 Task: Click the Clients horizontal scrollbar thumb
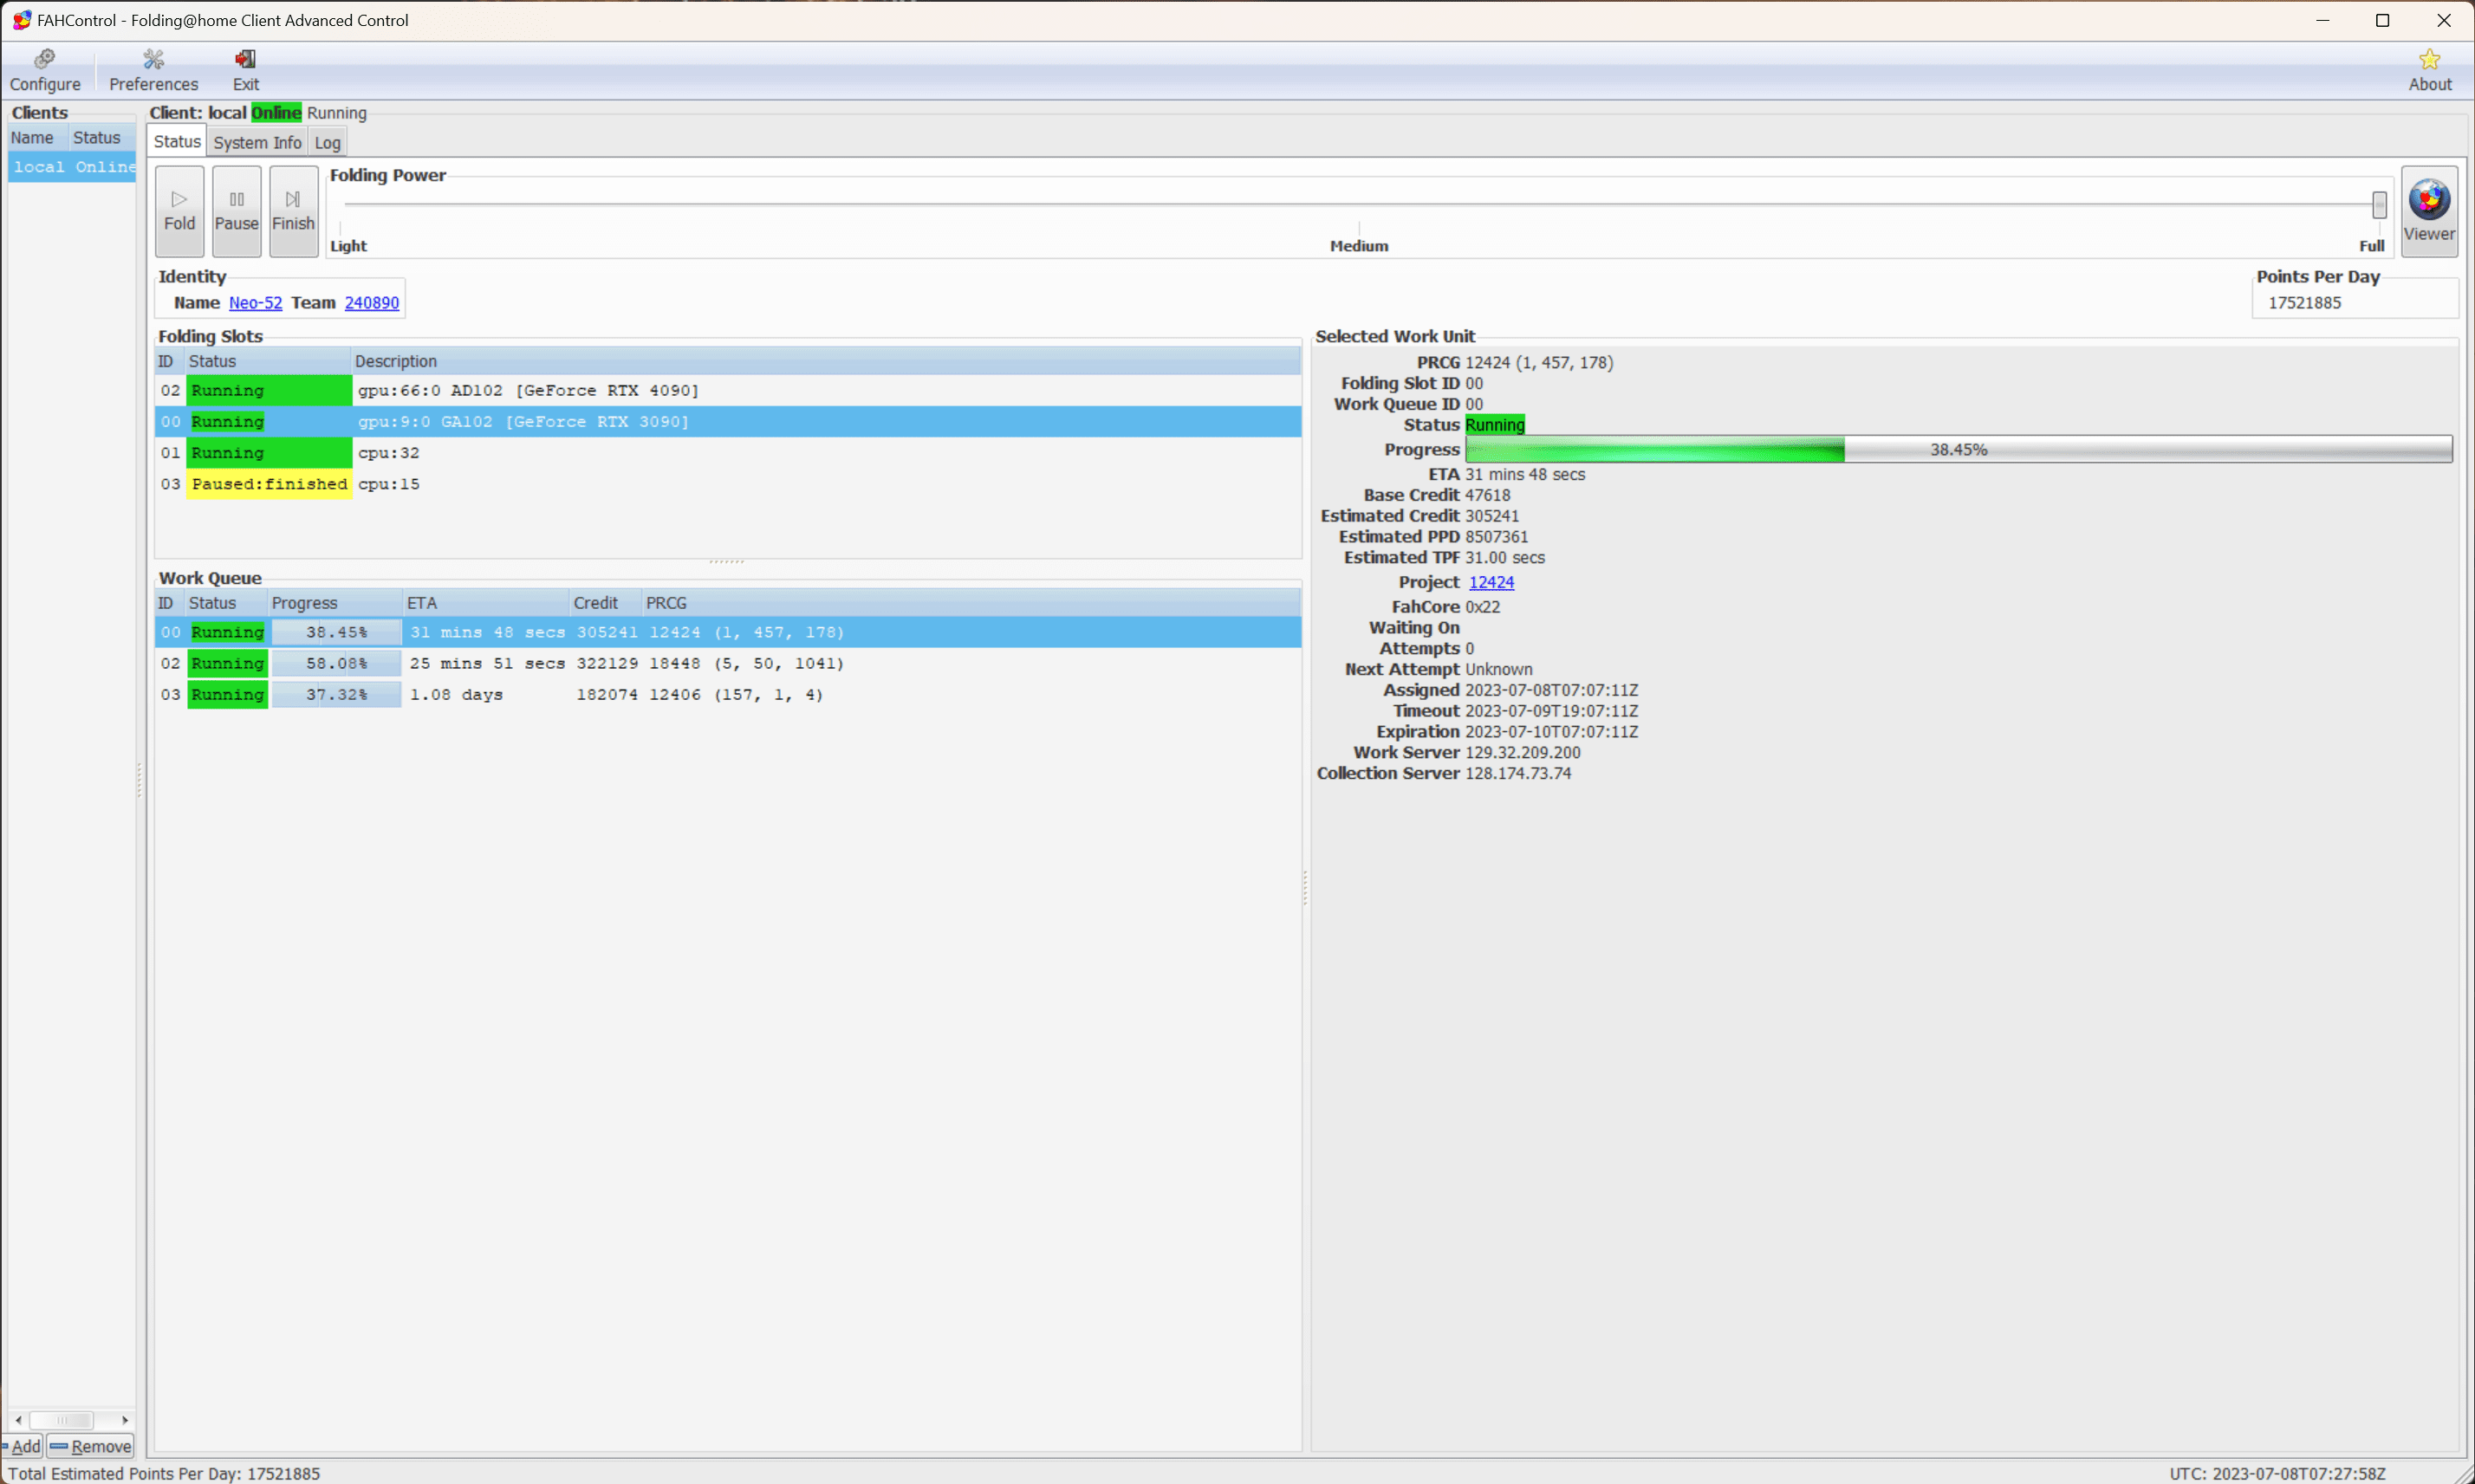click(61, 1420)
